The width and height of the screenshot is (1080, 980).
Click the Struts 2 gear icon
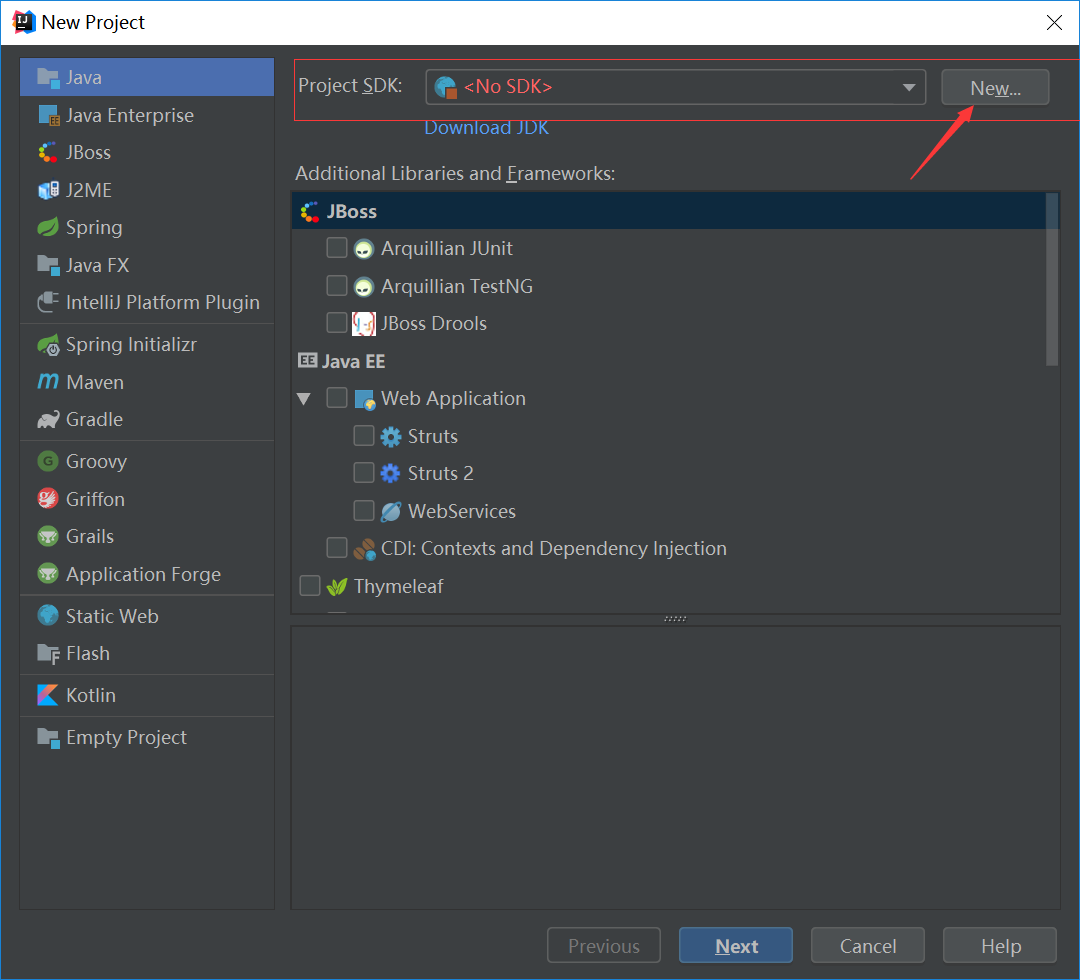(x=391, y=474)
